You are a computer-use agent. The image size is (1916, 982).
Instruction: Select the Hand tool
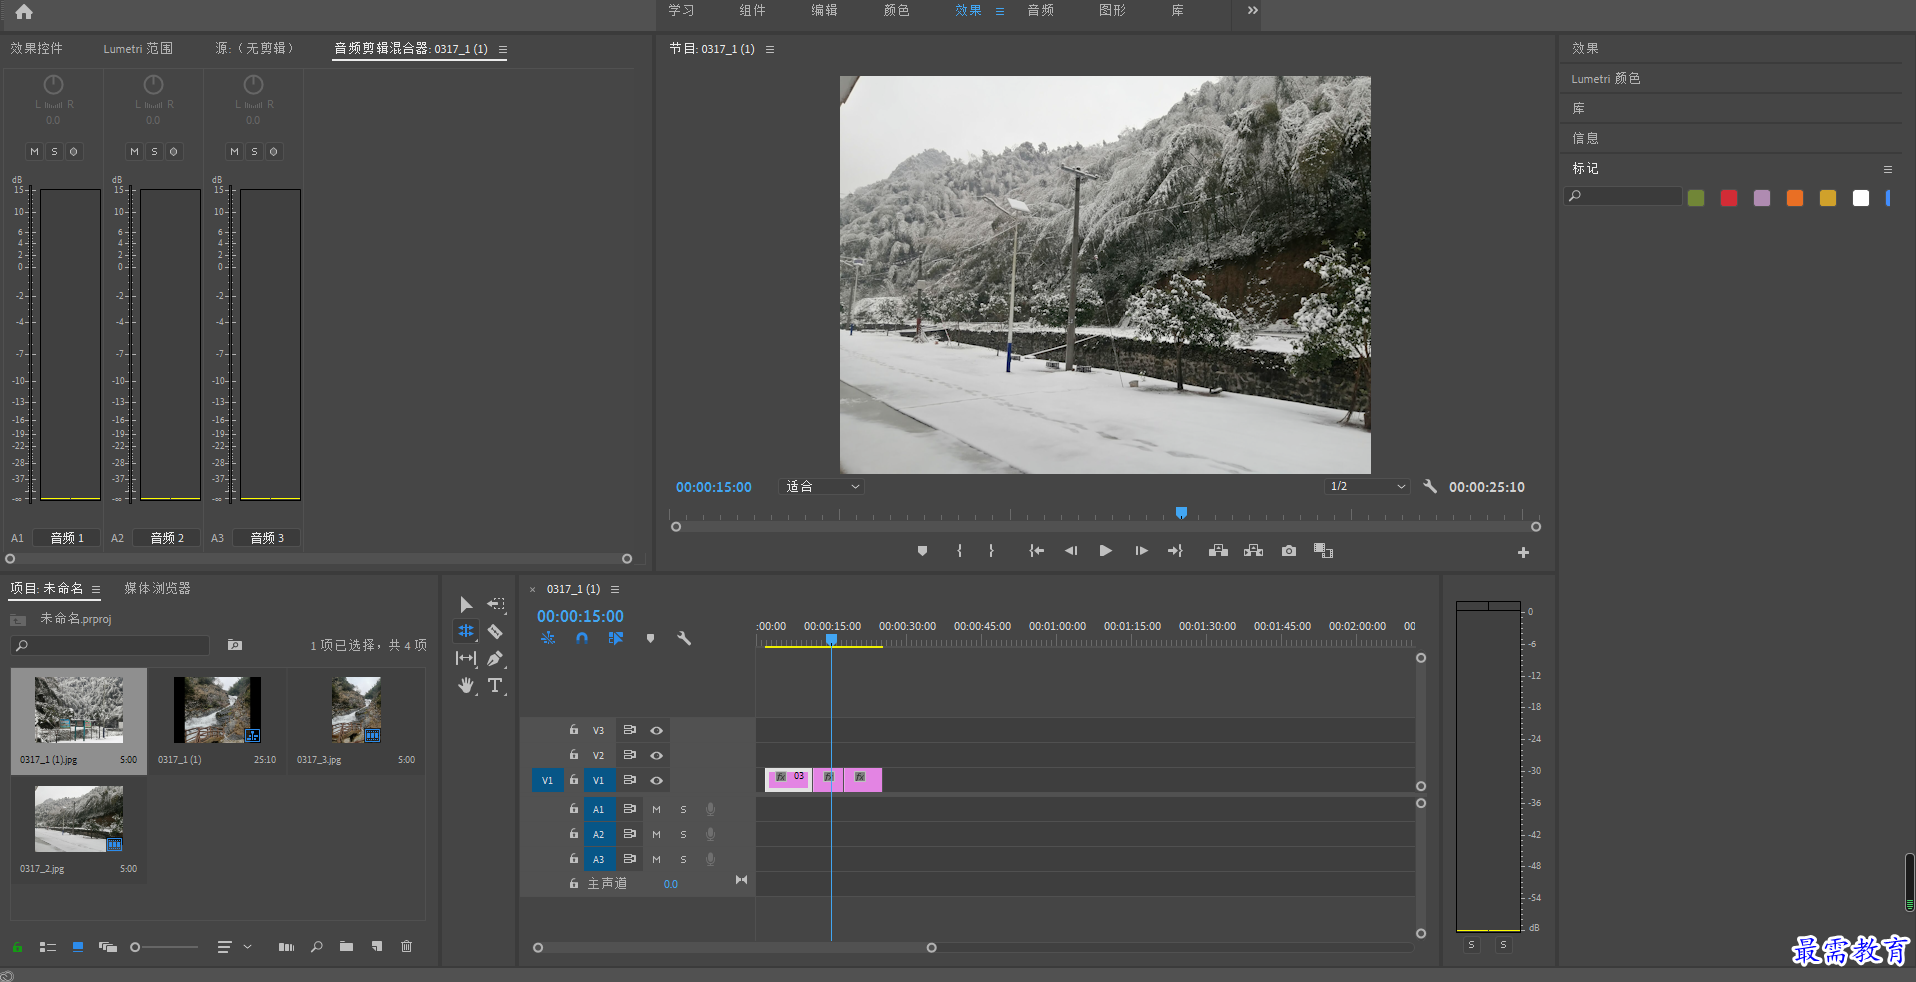(466, 685)
